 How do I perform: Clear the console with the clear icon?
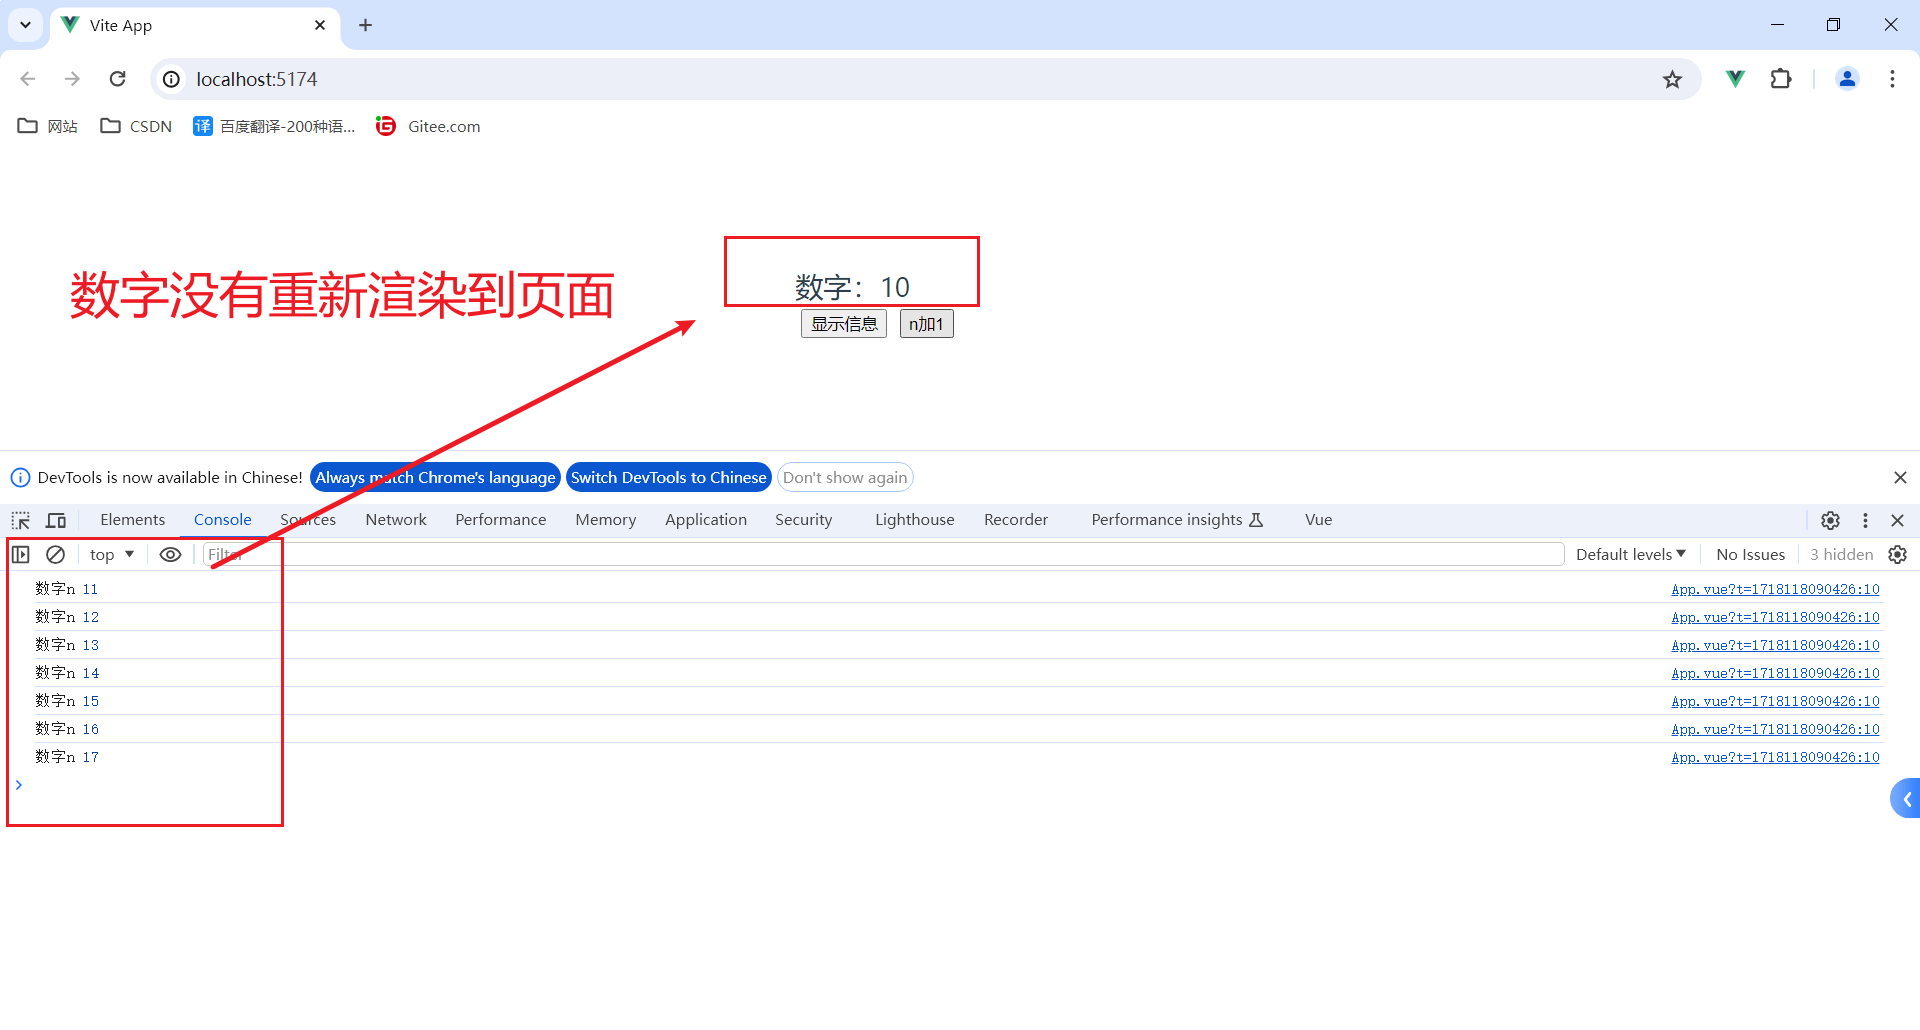[56, 554]
